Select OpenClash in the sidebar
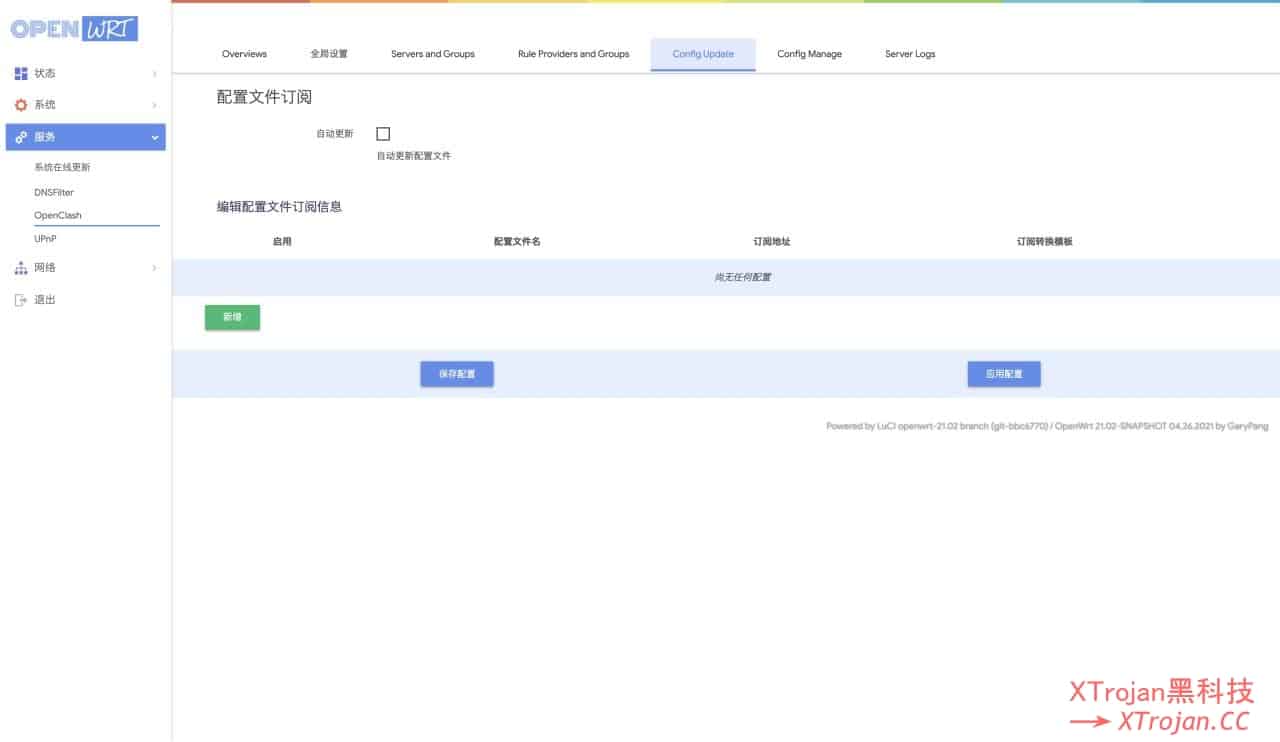This screenshot has height=742, width=1280. click(58, 215)
